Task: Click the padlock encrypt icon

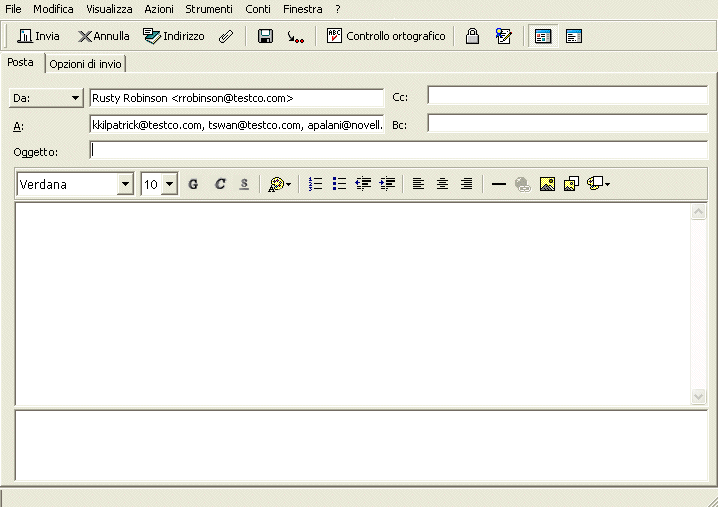Action: tap(472, 36)
